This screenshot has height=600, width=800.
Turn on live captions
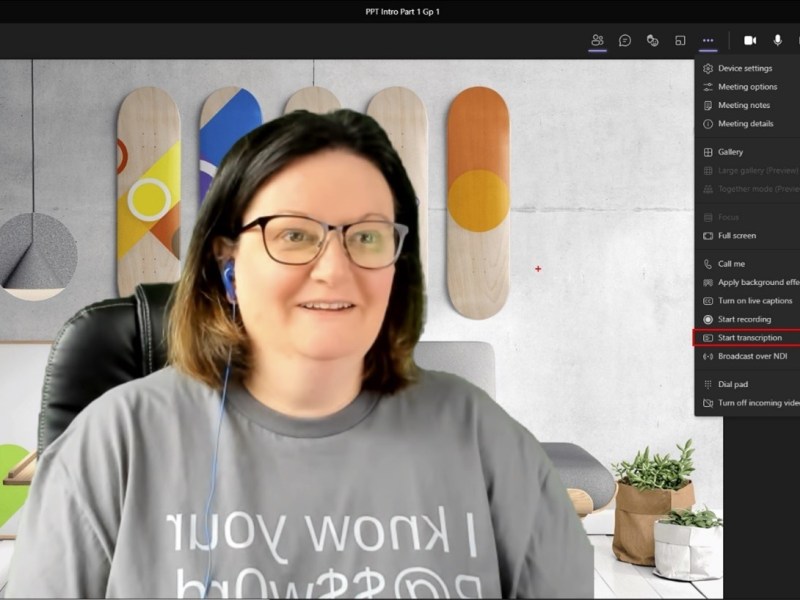pos(754,301)
